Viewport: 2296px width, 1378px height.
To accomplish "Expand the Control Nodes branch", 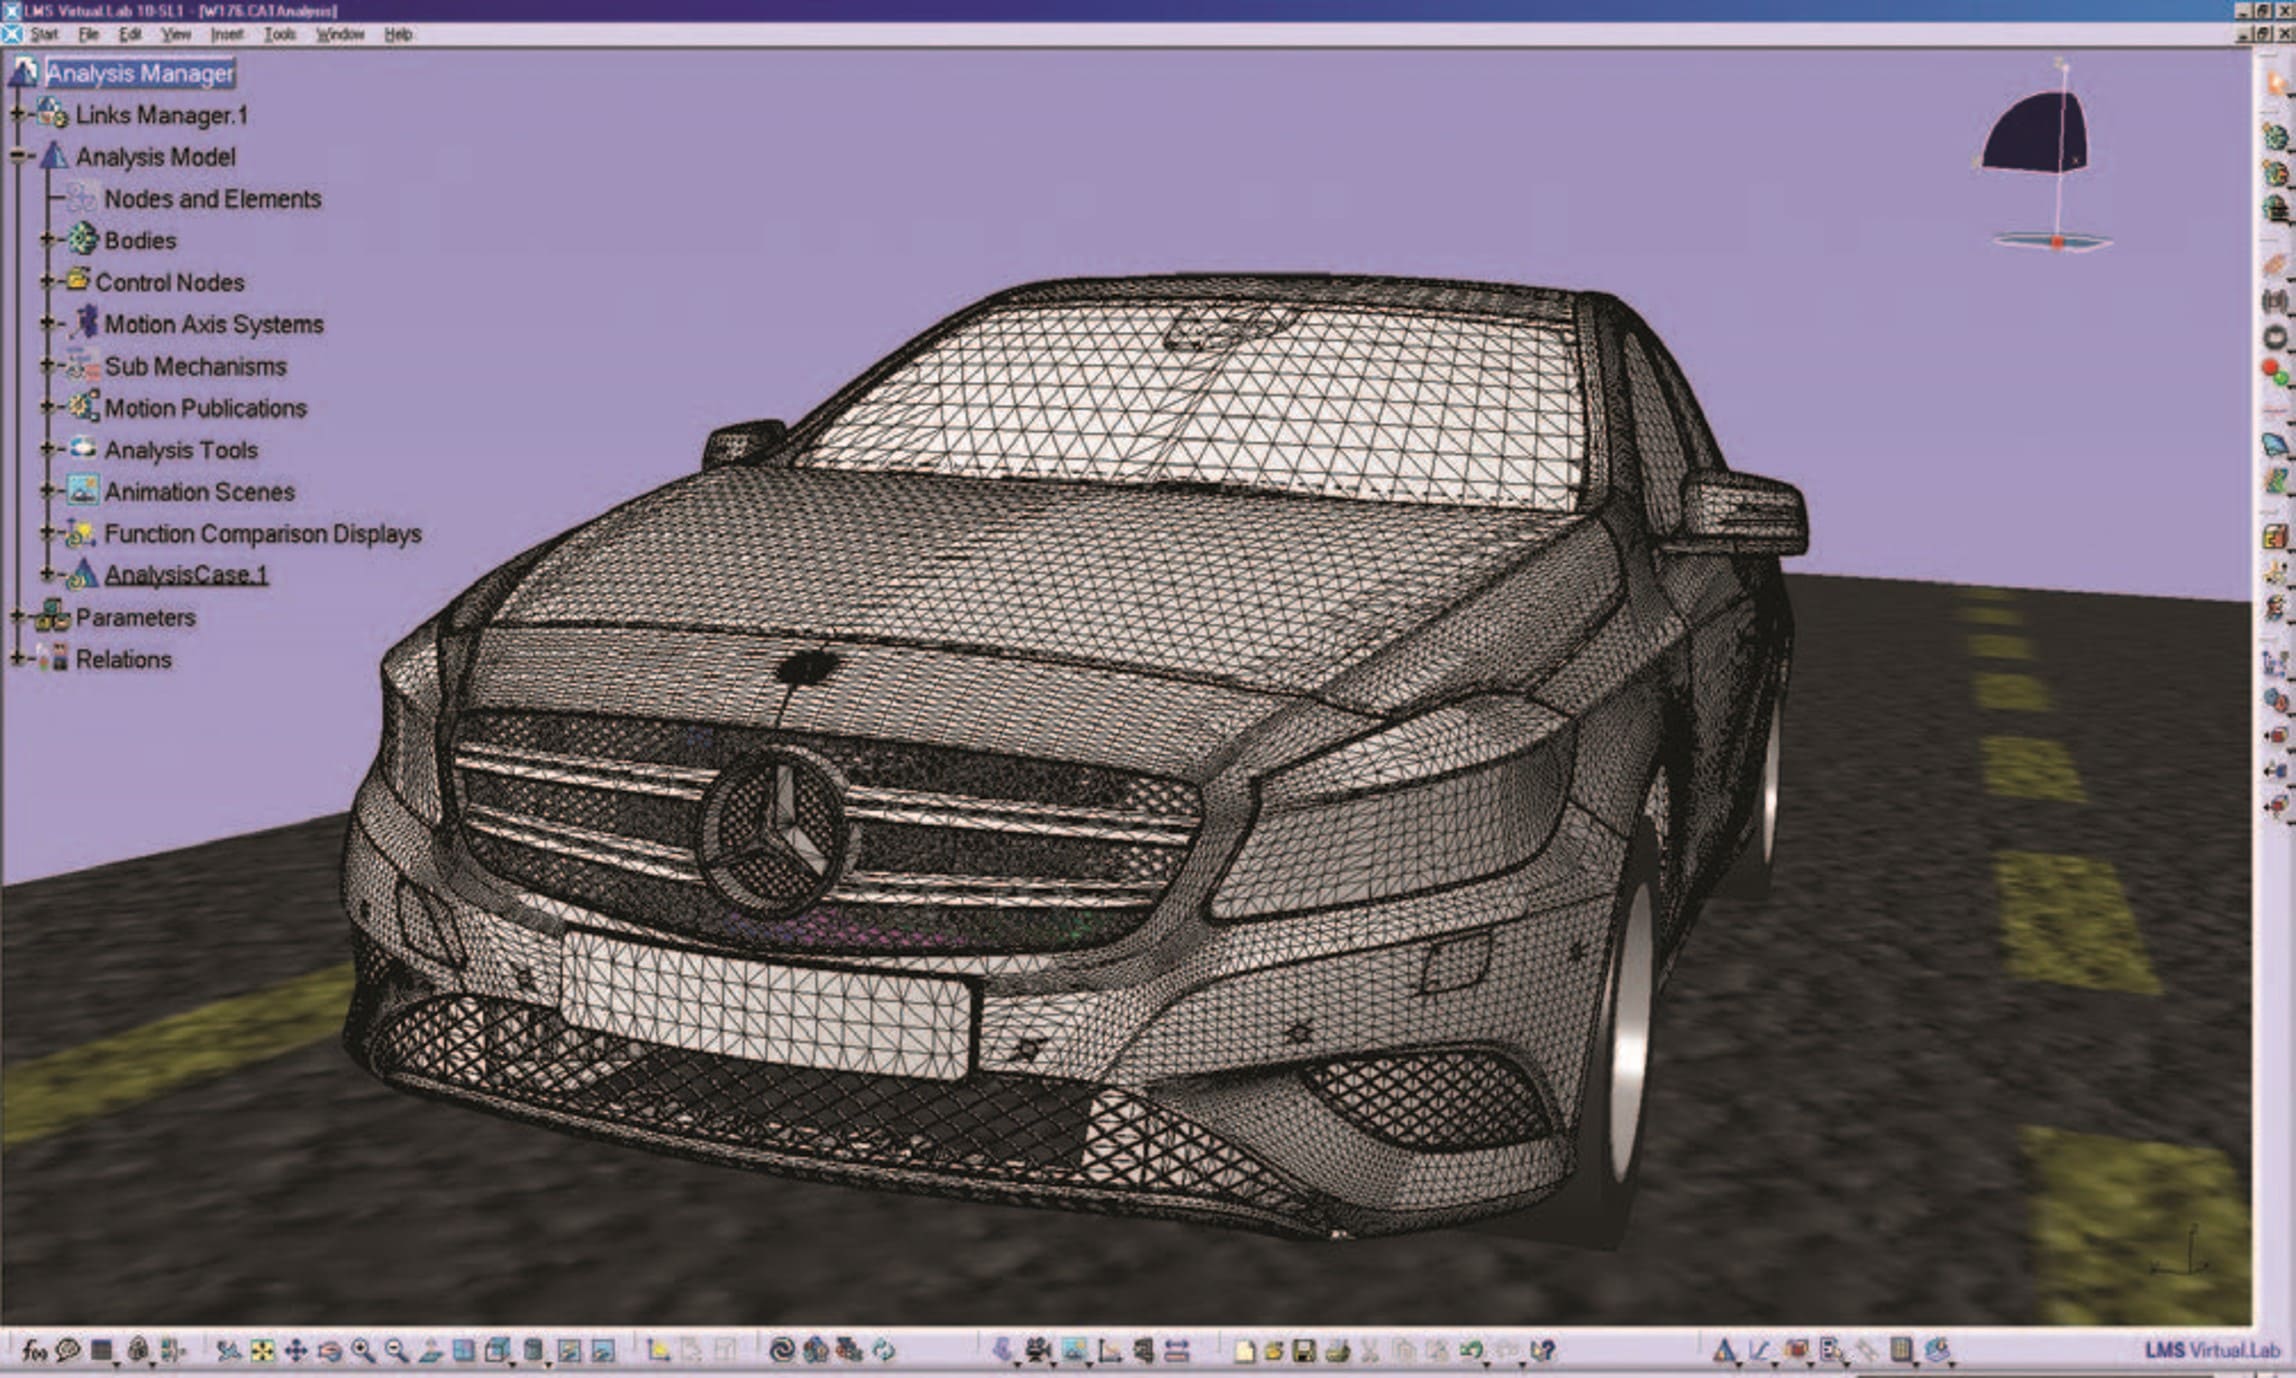I will click(x=46, y=282).
